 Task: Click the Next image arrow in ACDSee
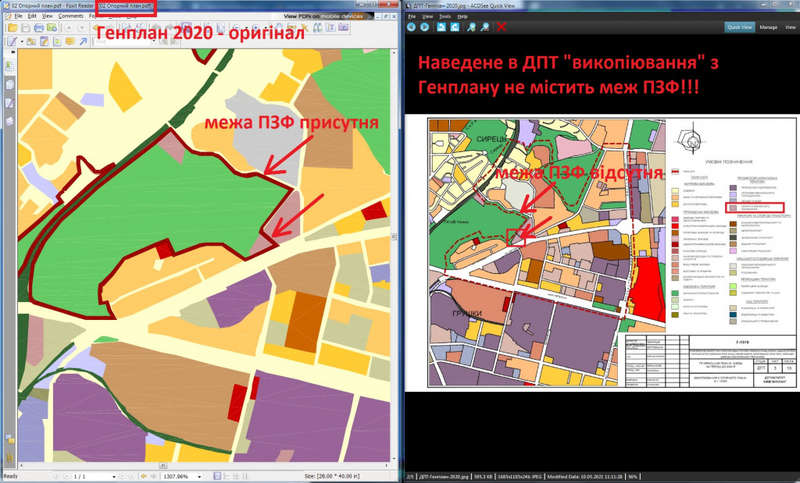tap(424, 27)
